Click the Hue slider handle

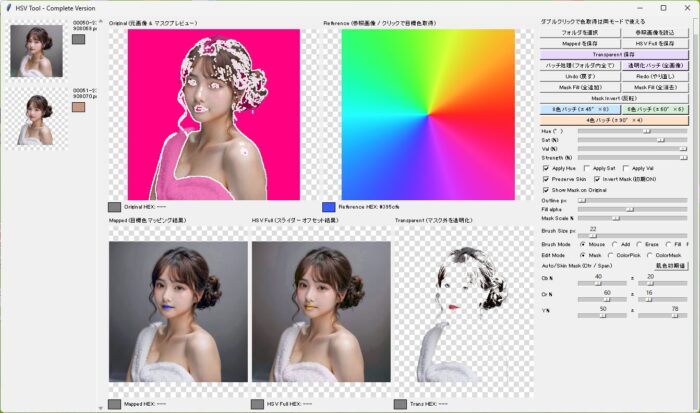tap(646, 131)
